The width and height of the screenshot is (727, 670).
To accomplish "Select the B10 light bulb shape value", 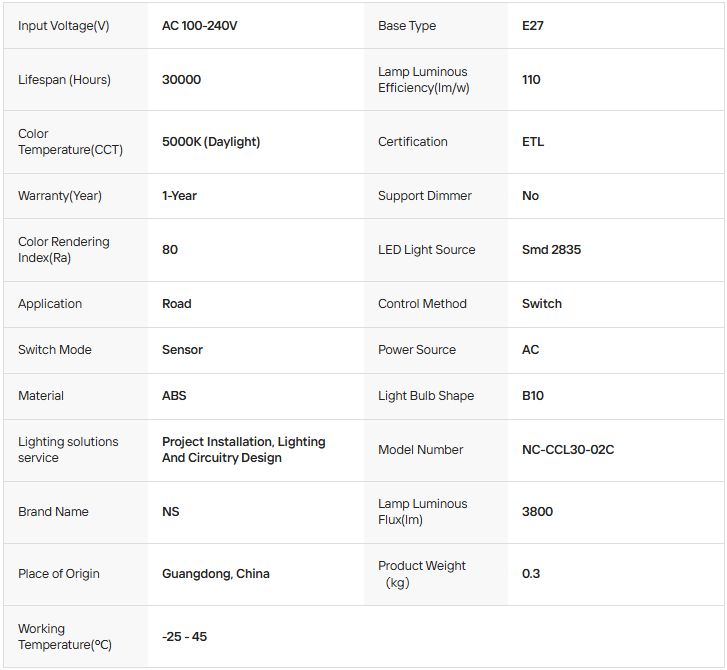I will (x=533, y=396).
